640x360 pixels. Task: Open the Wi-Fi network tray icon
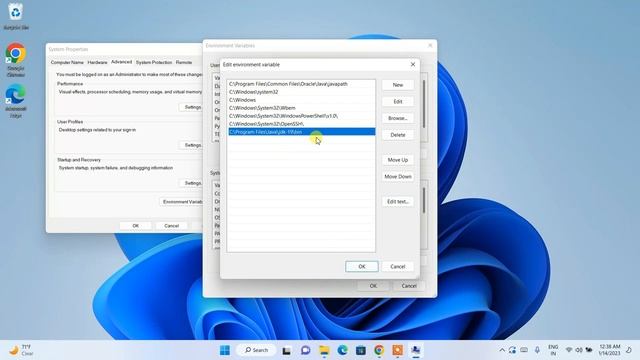(569, 350)
